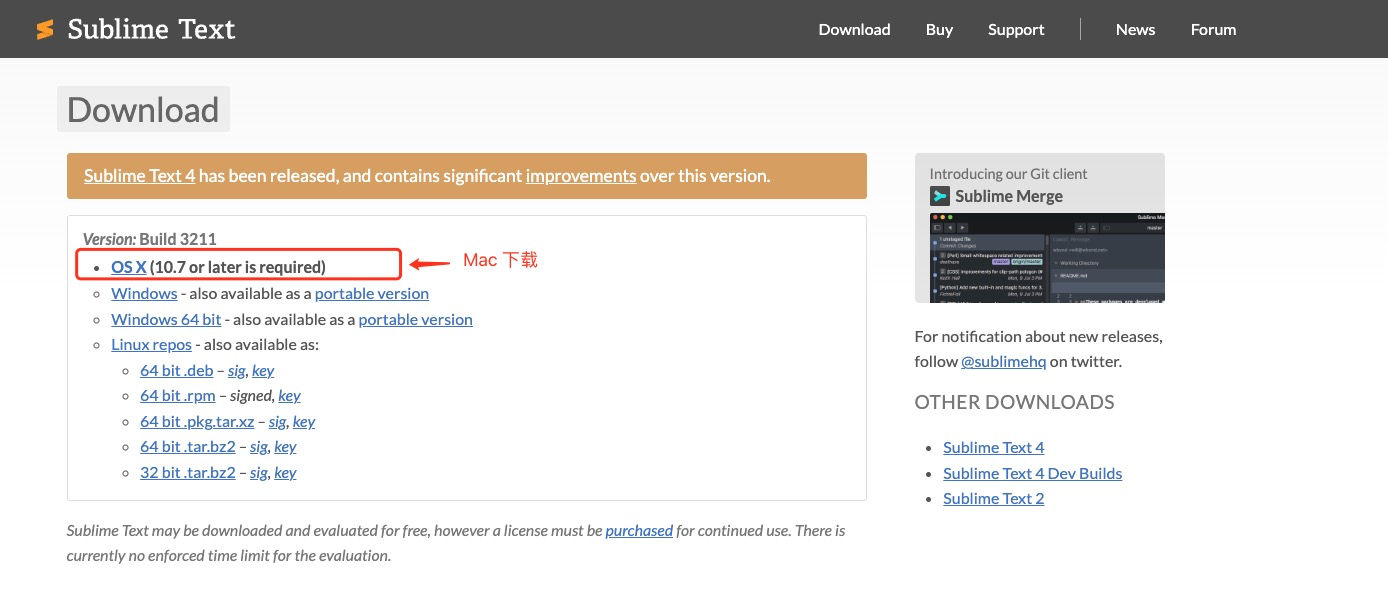Click the Sublime Text header title
This screenshot has width=1388, height=594.
click(151, 29)
